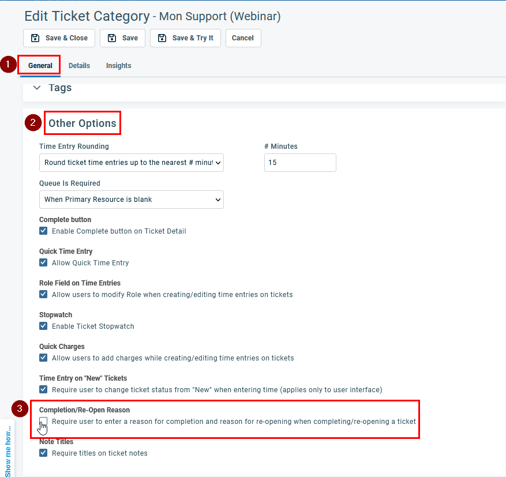506x477 pixels.
Task: Open the Queue Is Required dropdown
Action: (131, 199)
